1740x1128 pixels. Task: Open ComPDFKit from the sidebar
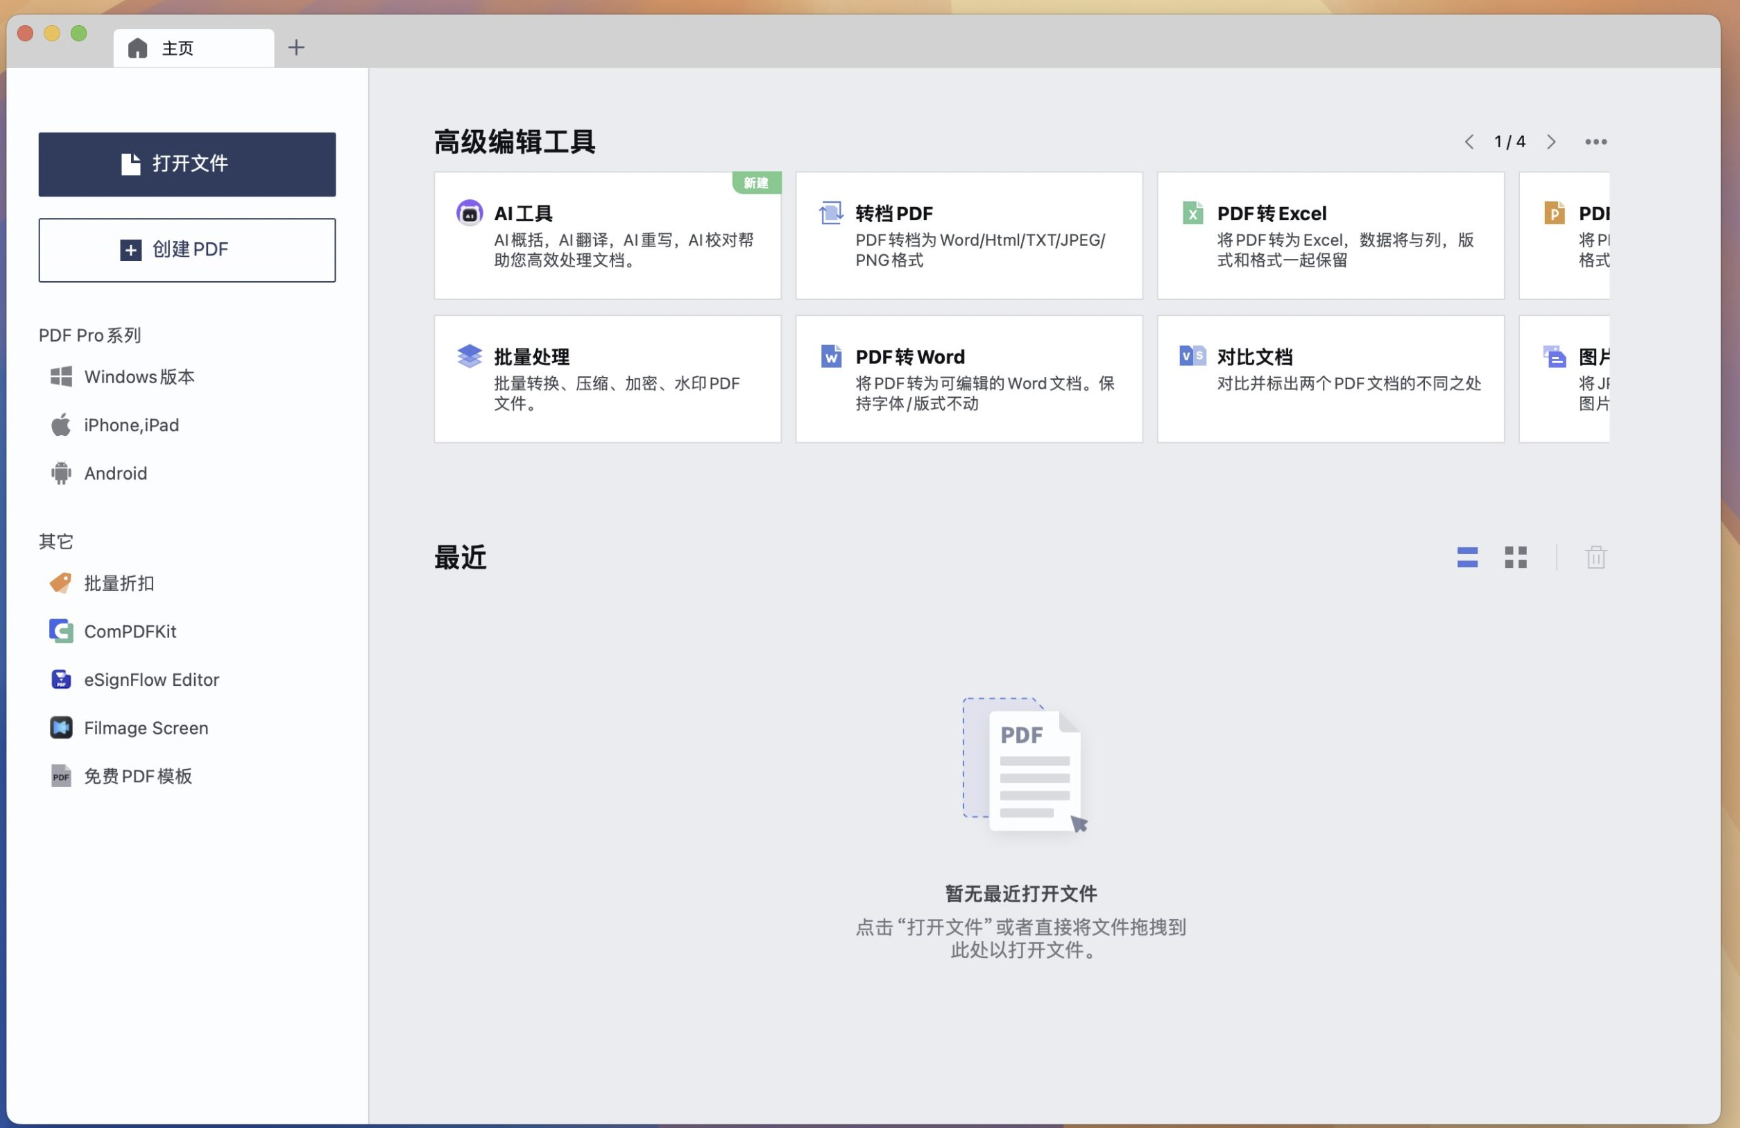(x=130, y=631)
